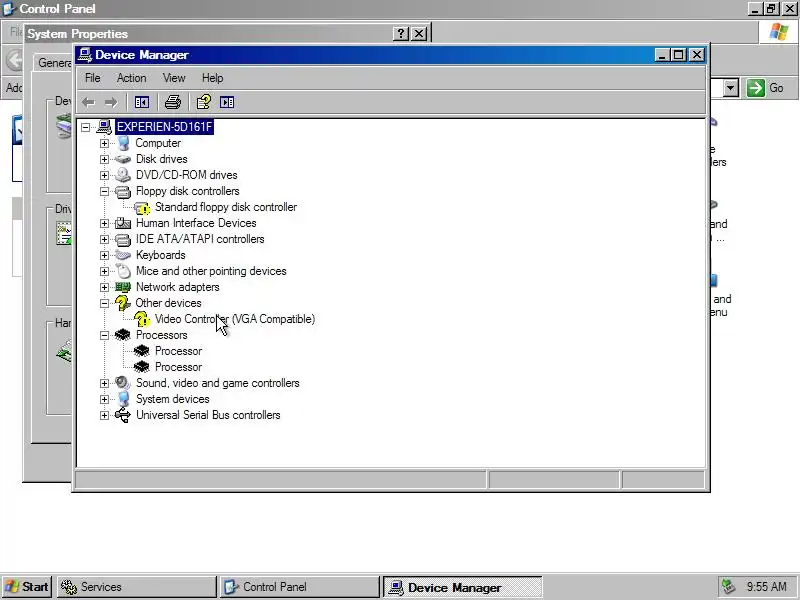Click the Forward arrow in Device Manager toolbar
The width and height of the screenshot is (800, 600).
tap(111, 103)
